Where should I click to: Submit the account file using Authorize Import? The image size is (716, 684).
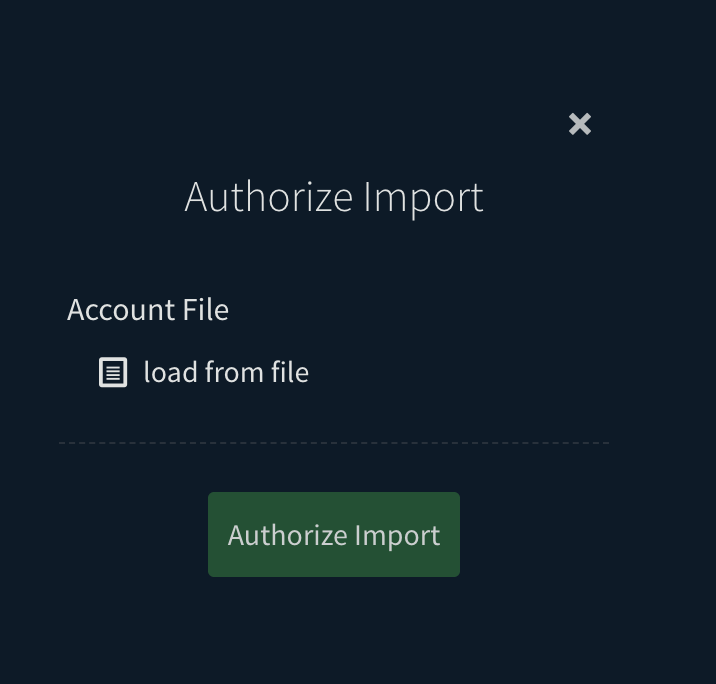coord(334,535)
